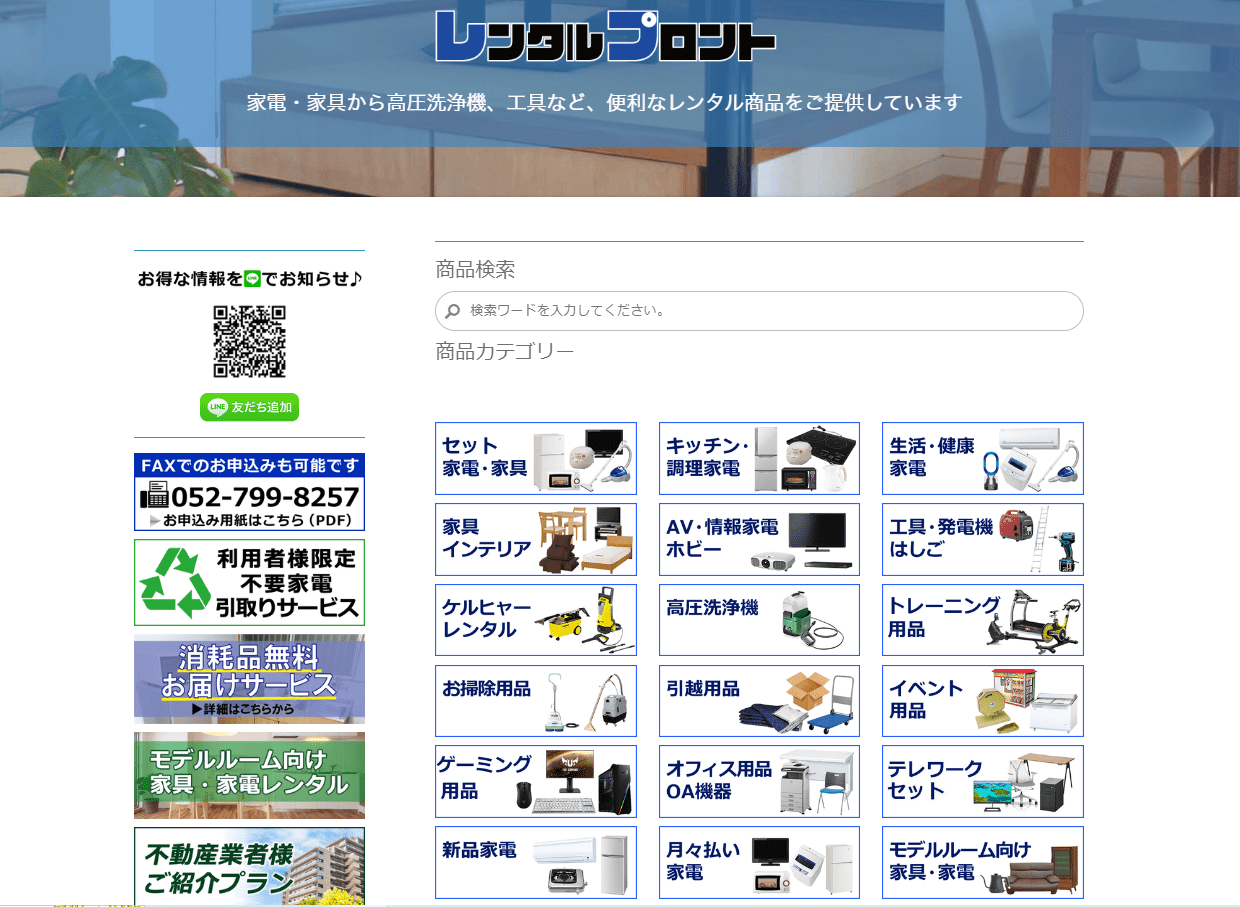Viewport: 1240px width, 907px height.
Task: Choose the AV・情報家電ホビー category
Action: pos(759,539)
